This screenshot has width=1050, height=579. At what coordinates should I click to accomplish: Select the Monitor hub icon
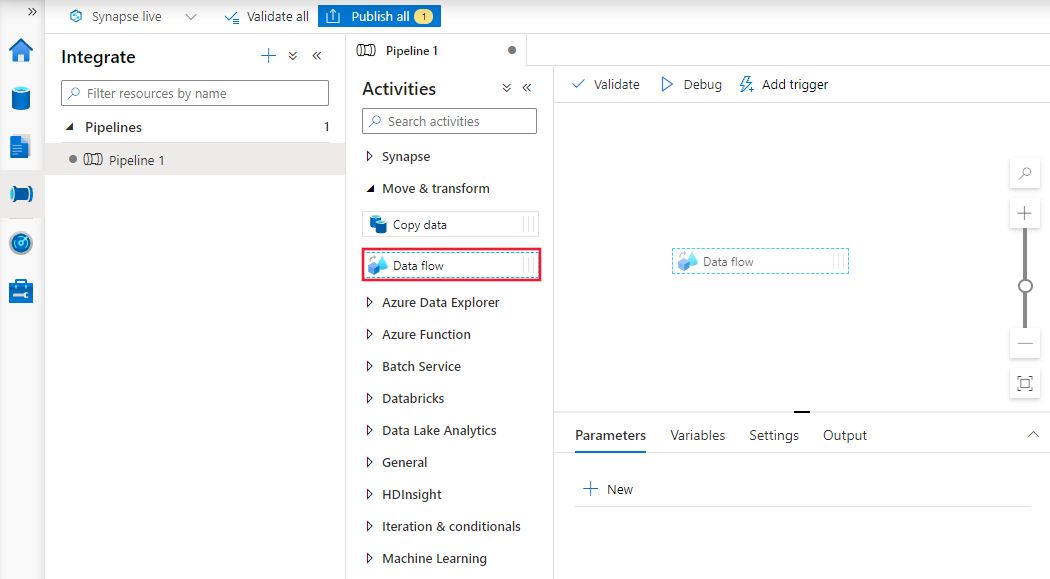(x=21, y=242)
